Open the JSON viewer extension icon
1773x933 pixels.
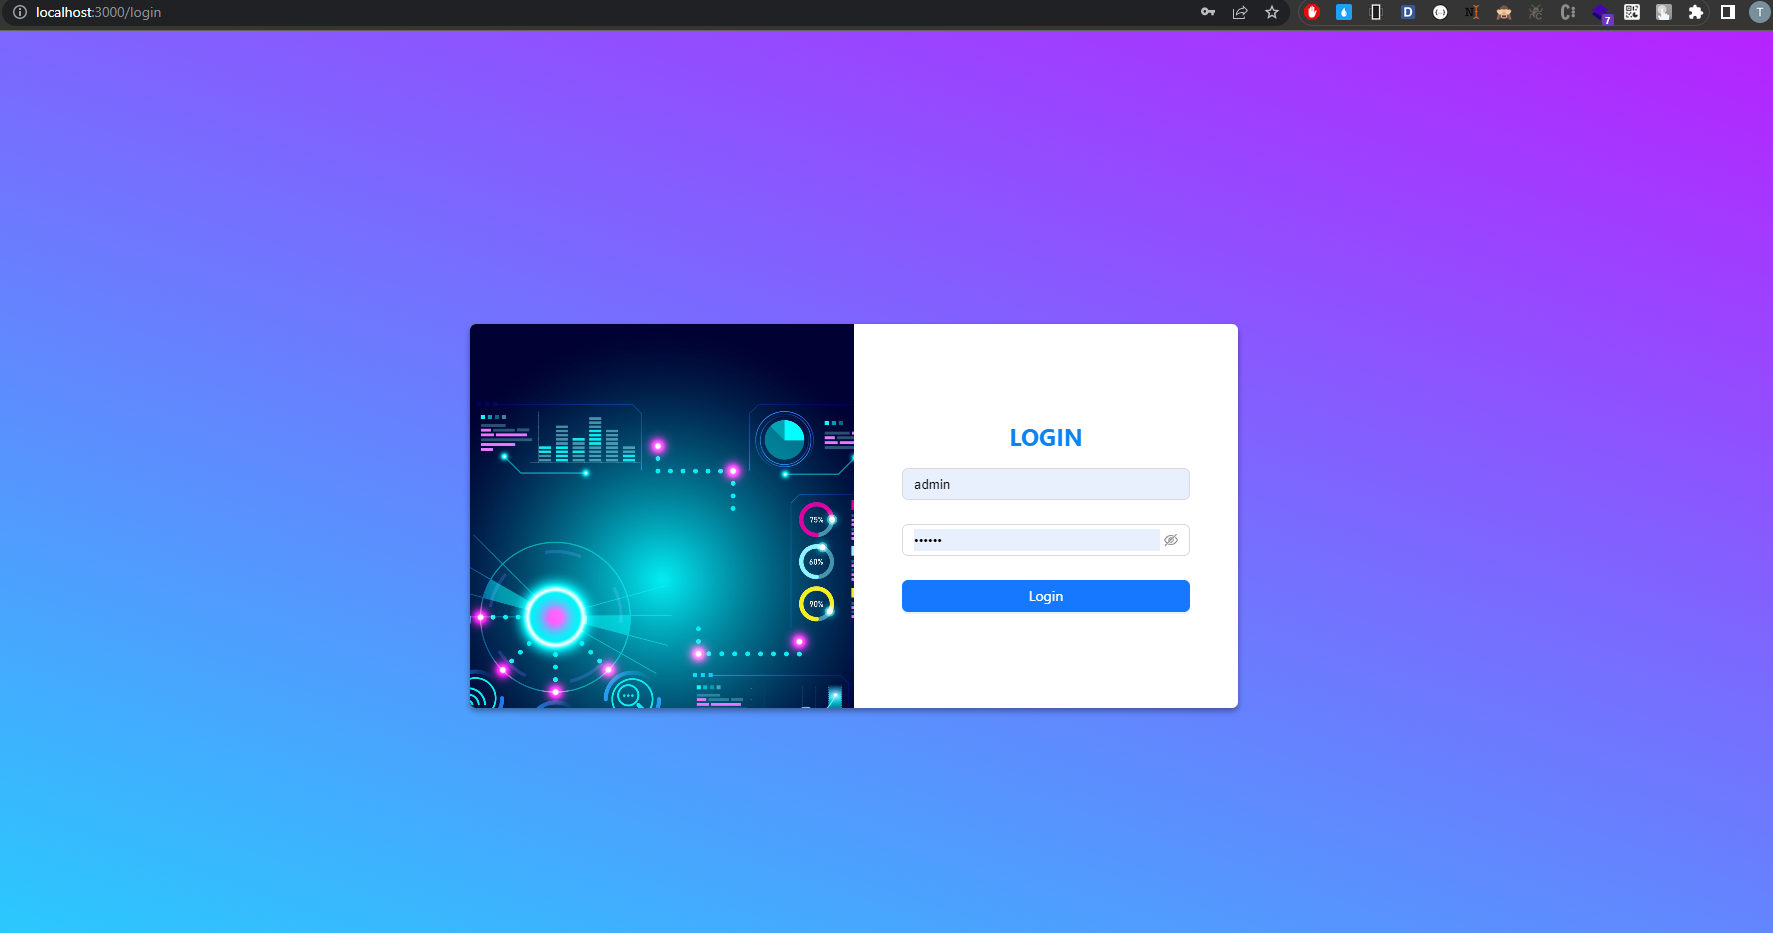click(1440, 13)
